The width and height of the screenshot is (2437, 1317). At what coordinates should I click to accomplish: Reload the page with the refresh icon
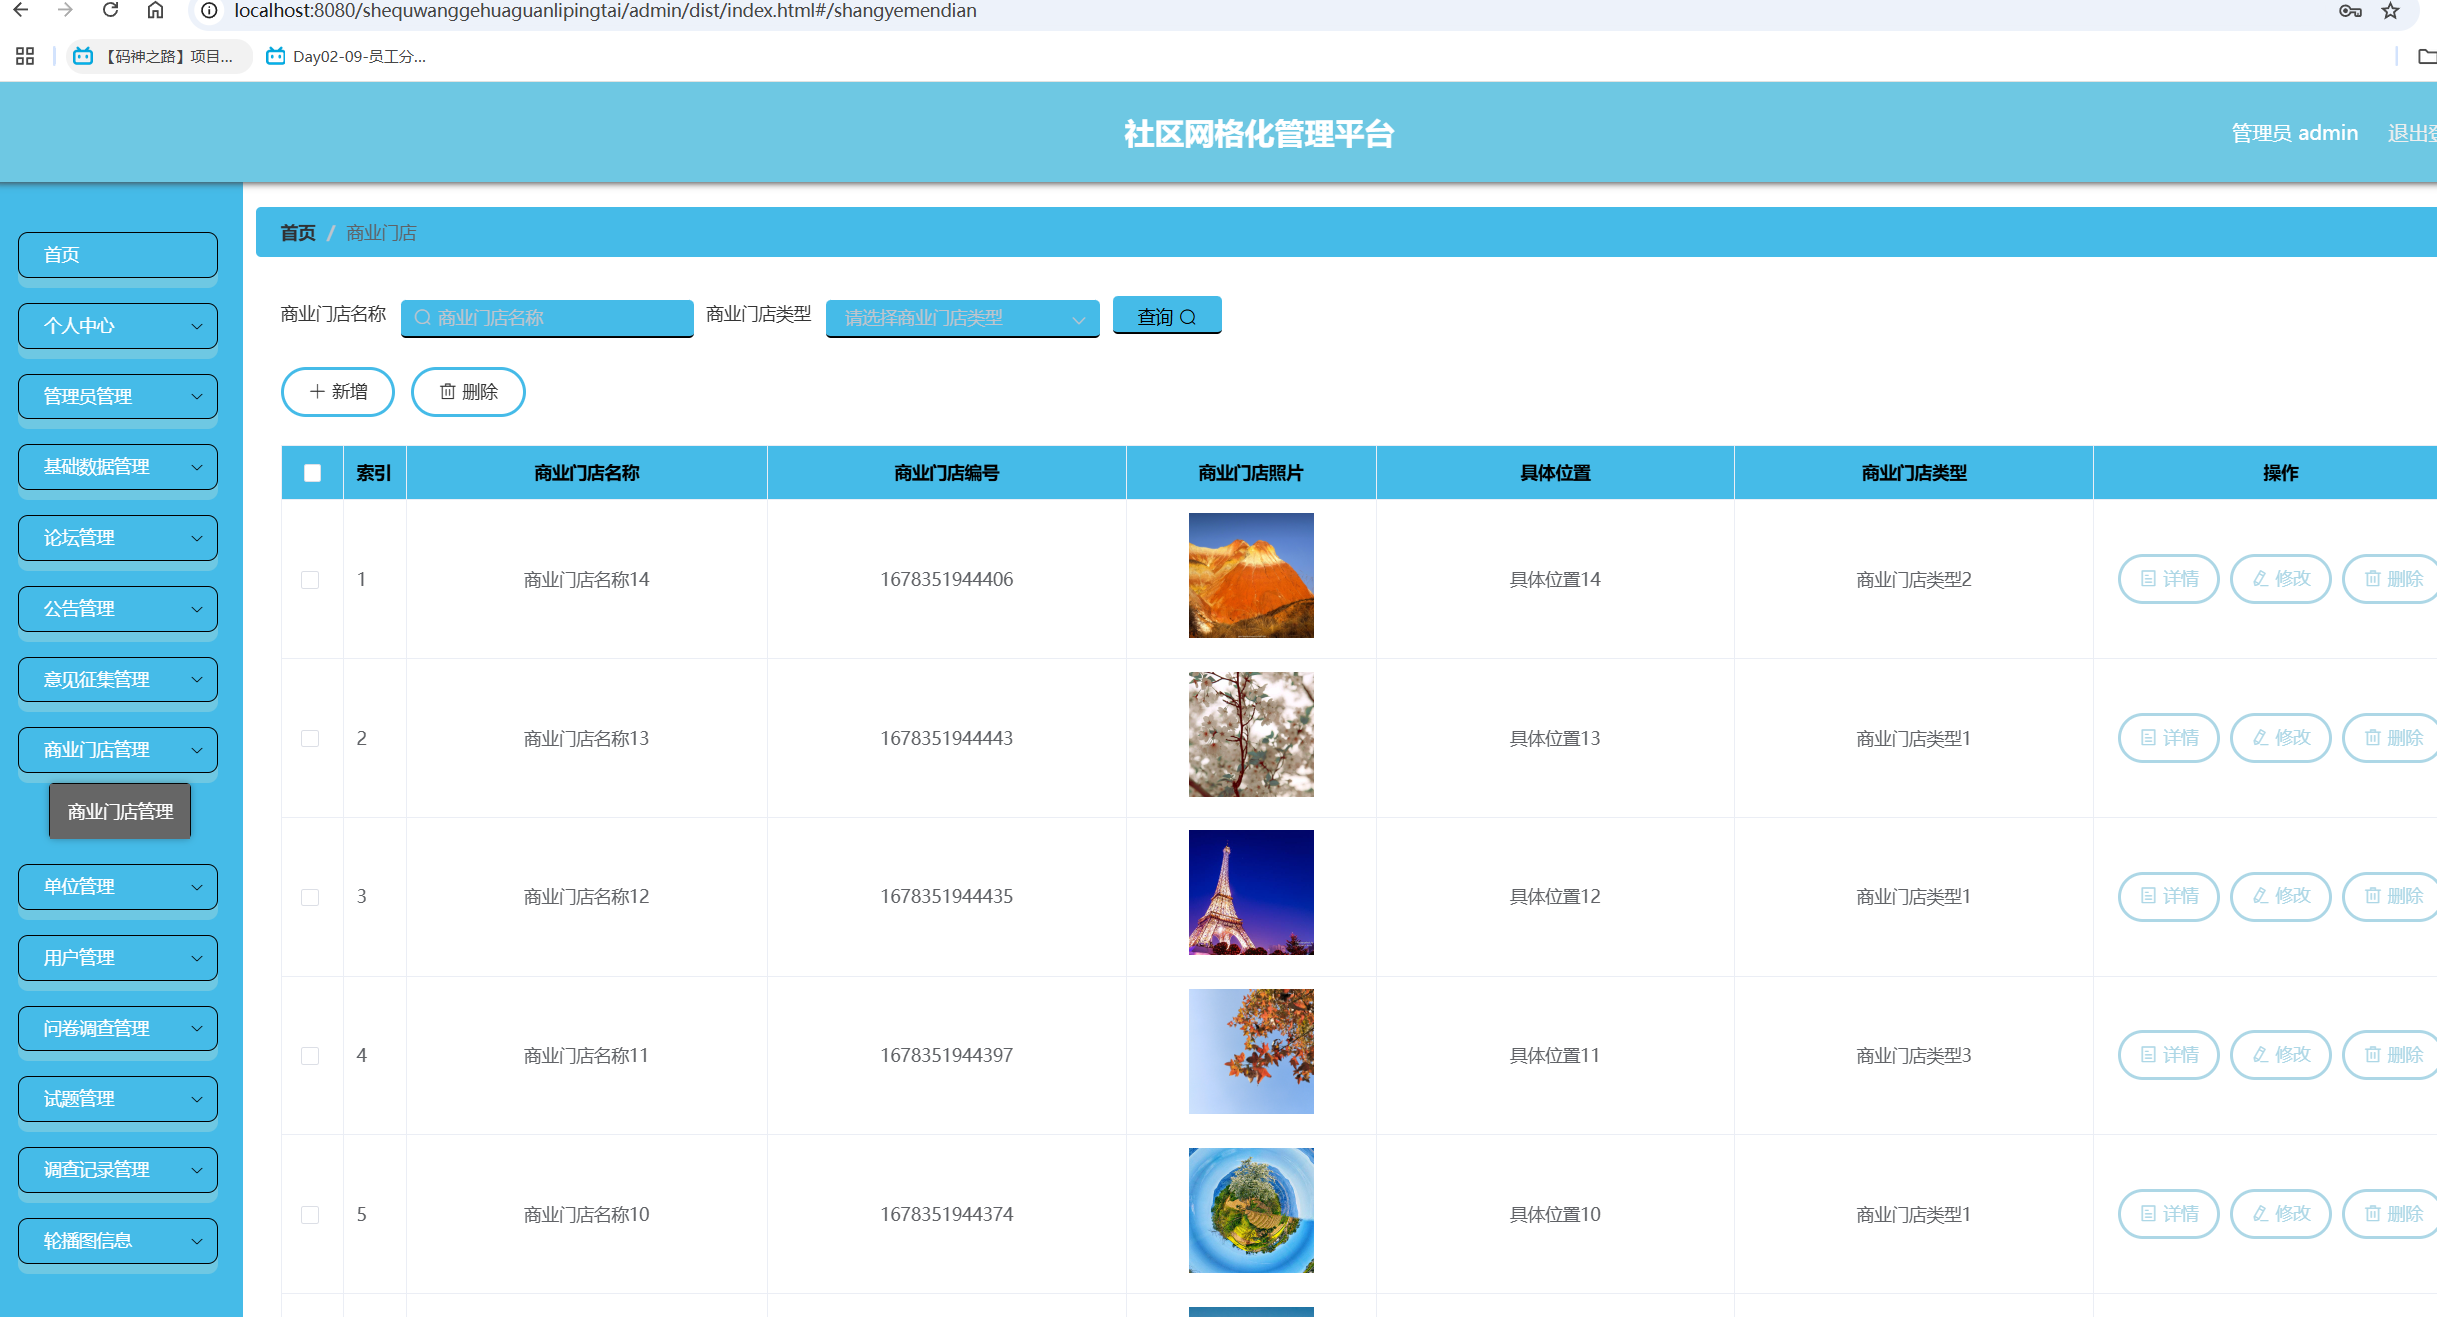(111, 11)
